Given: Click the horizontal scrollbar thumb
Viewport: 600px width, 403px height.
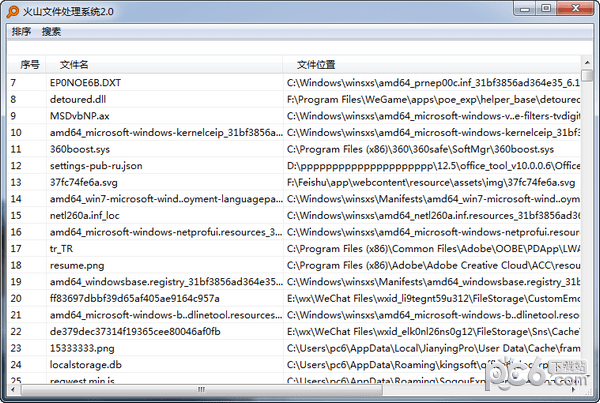Looking at the screenshot, I should pyautogui.click(x=200, y=390).
